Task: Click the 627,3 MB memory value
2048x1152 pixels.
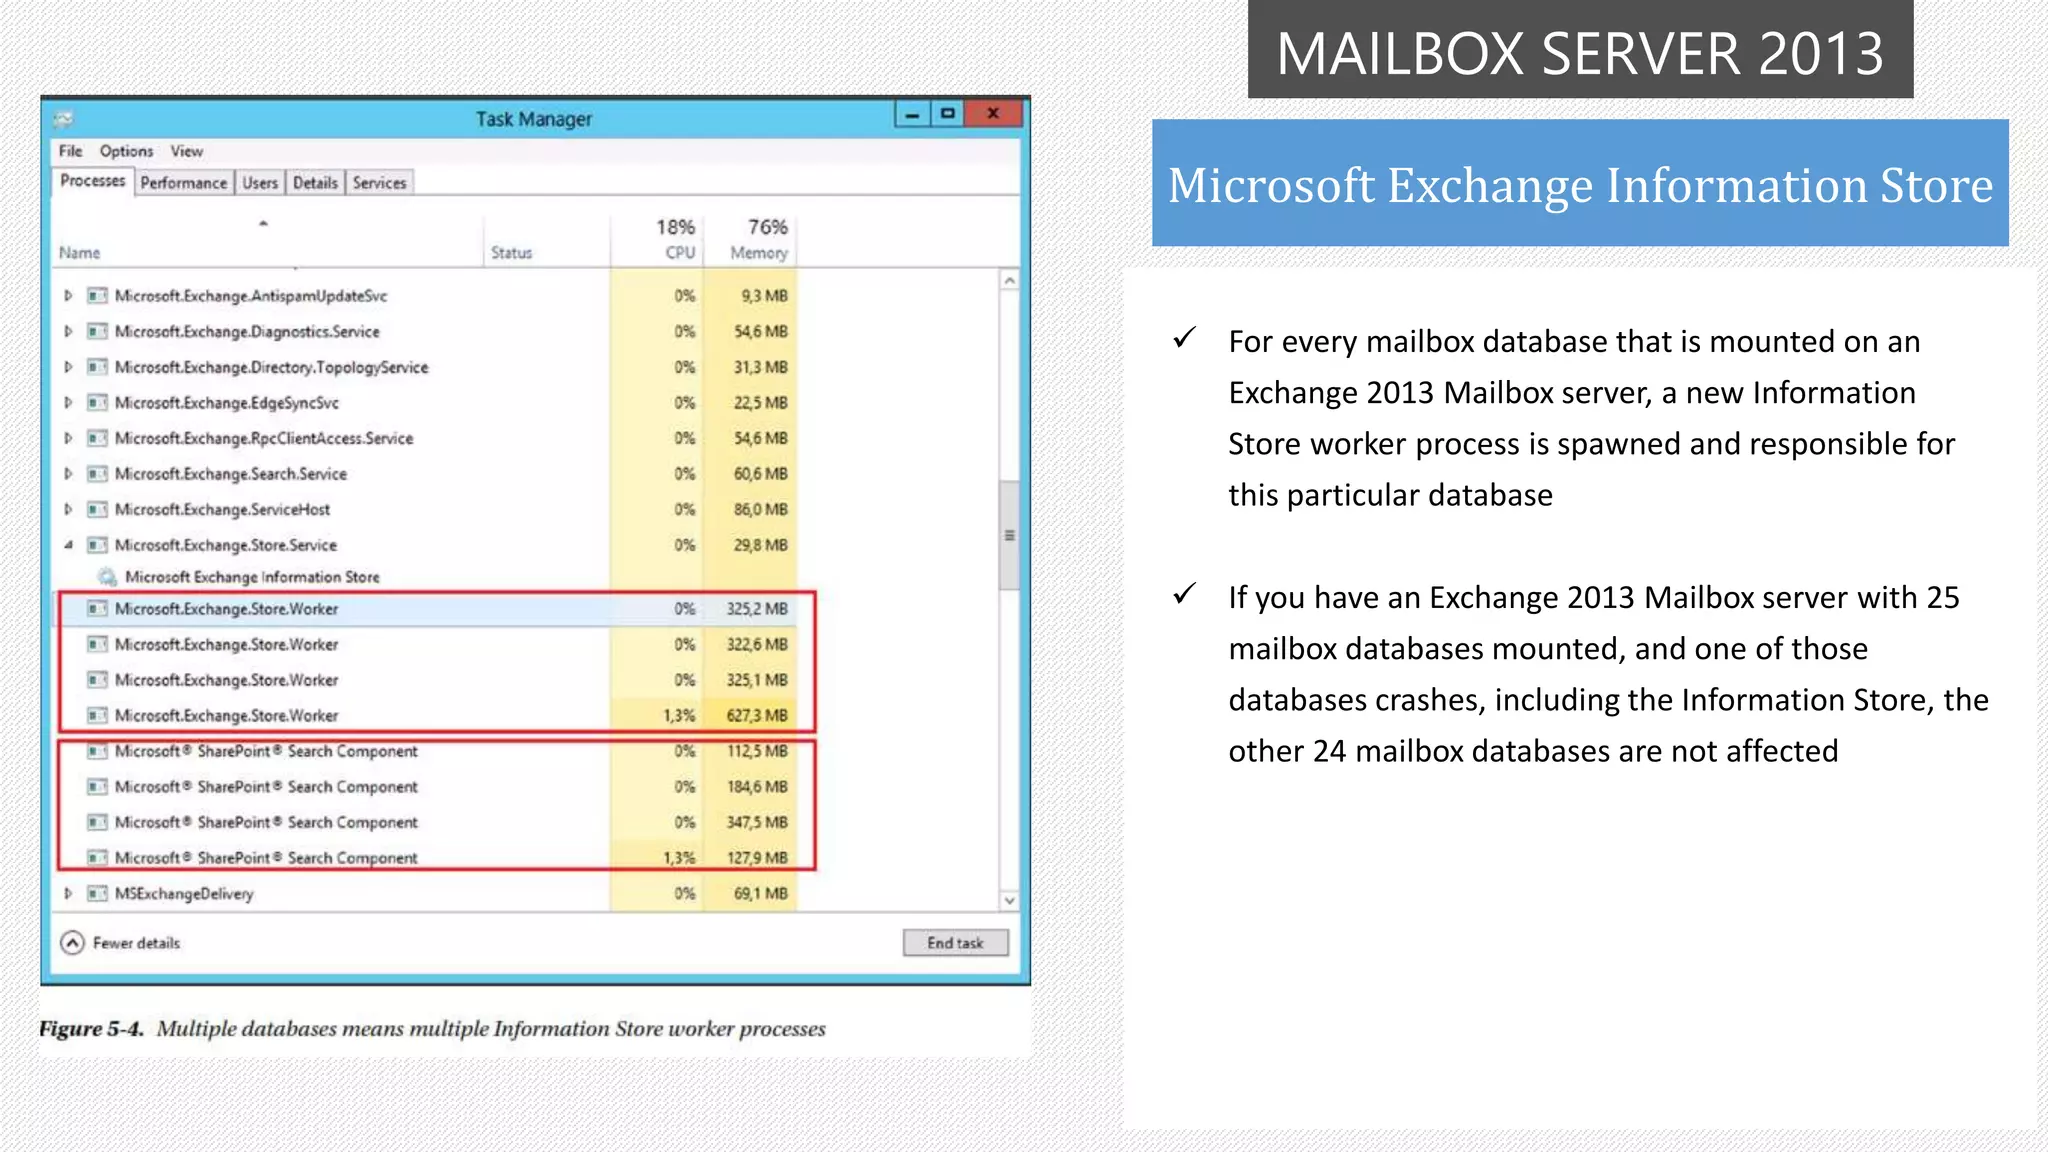Action: (757, 715)
